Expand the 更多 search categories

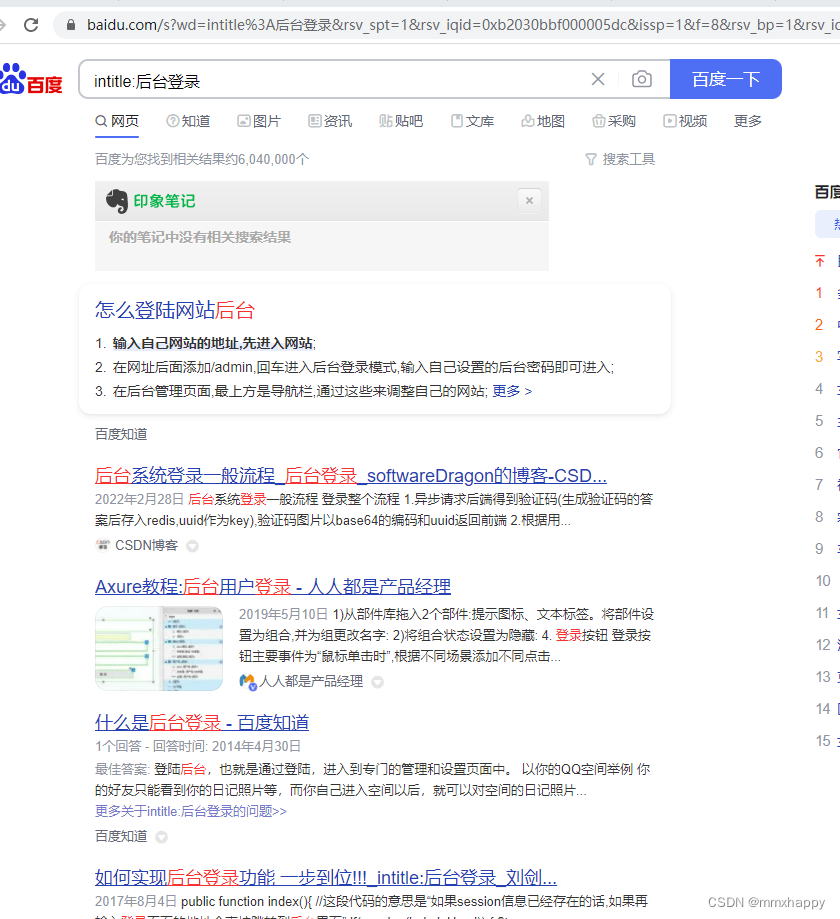tap(747, 121)
